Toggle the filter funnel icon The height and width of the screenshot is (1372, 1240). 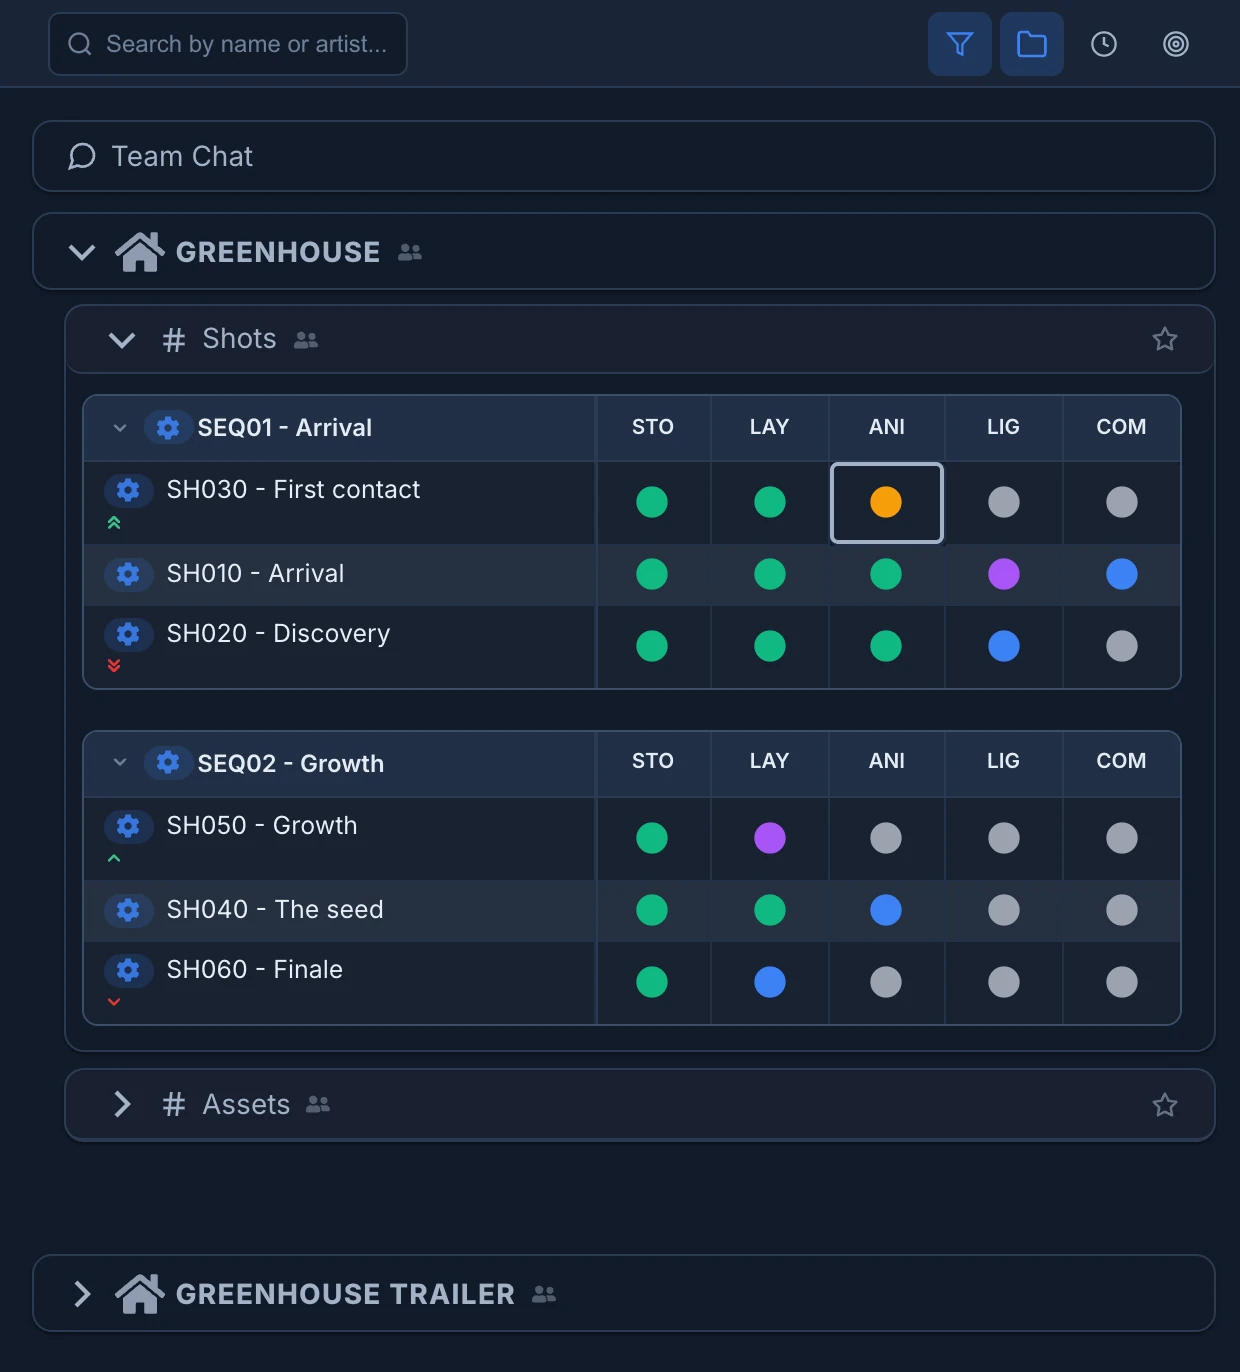[x=959, y=44]
